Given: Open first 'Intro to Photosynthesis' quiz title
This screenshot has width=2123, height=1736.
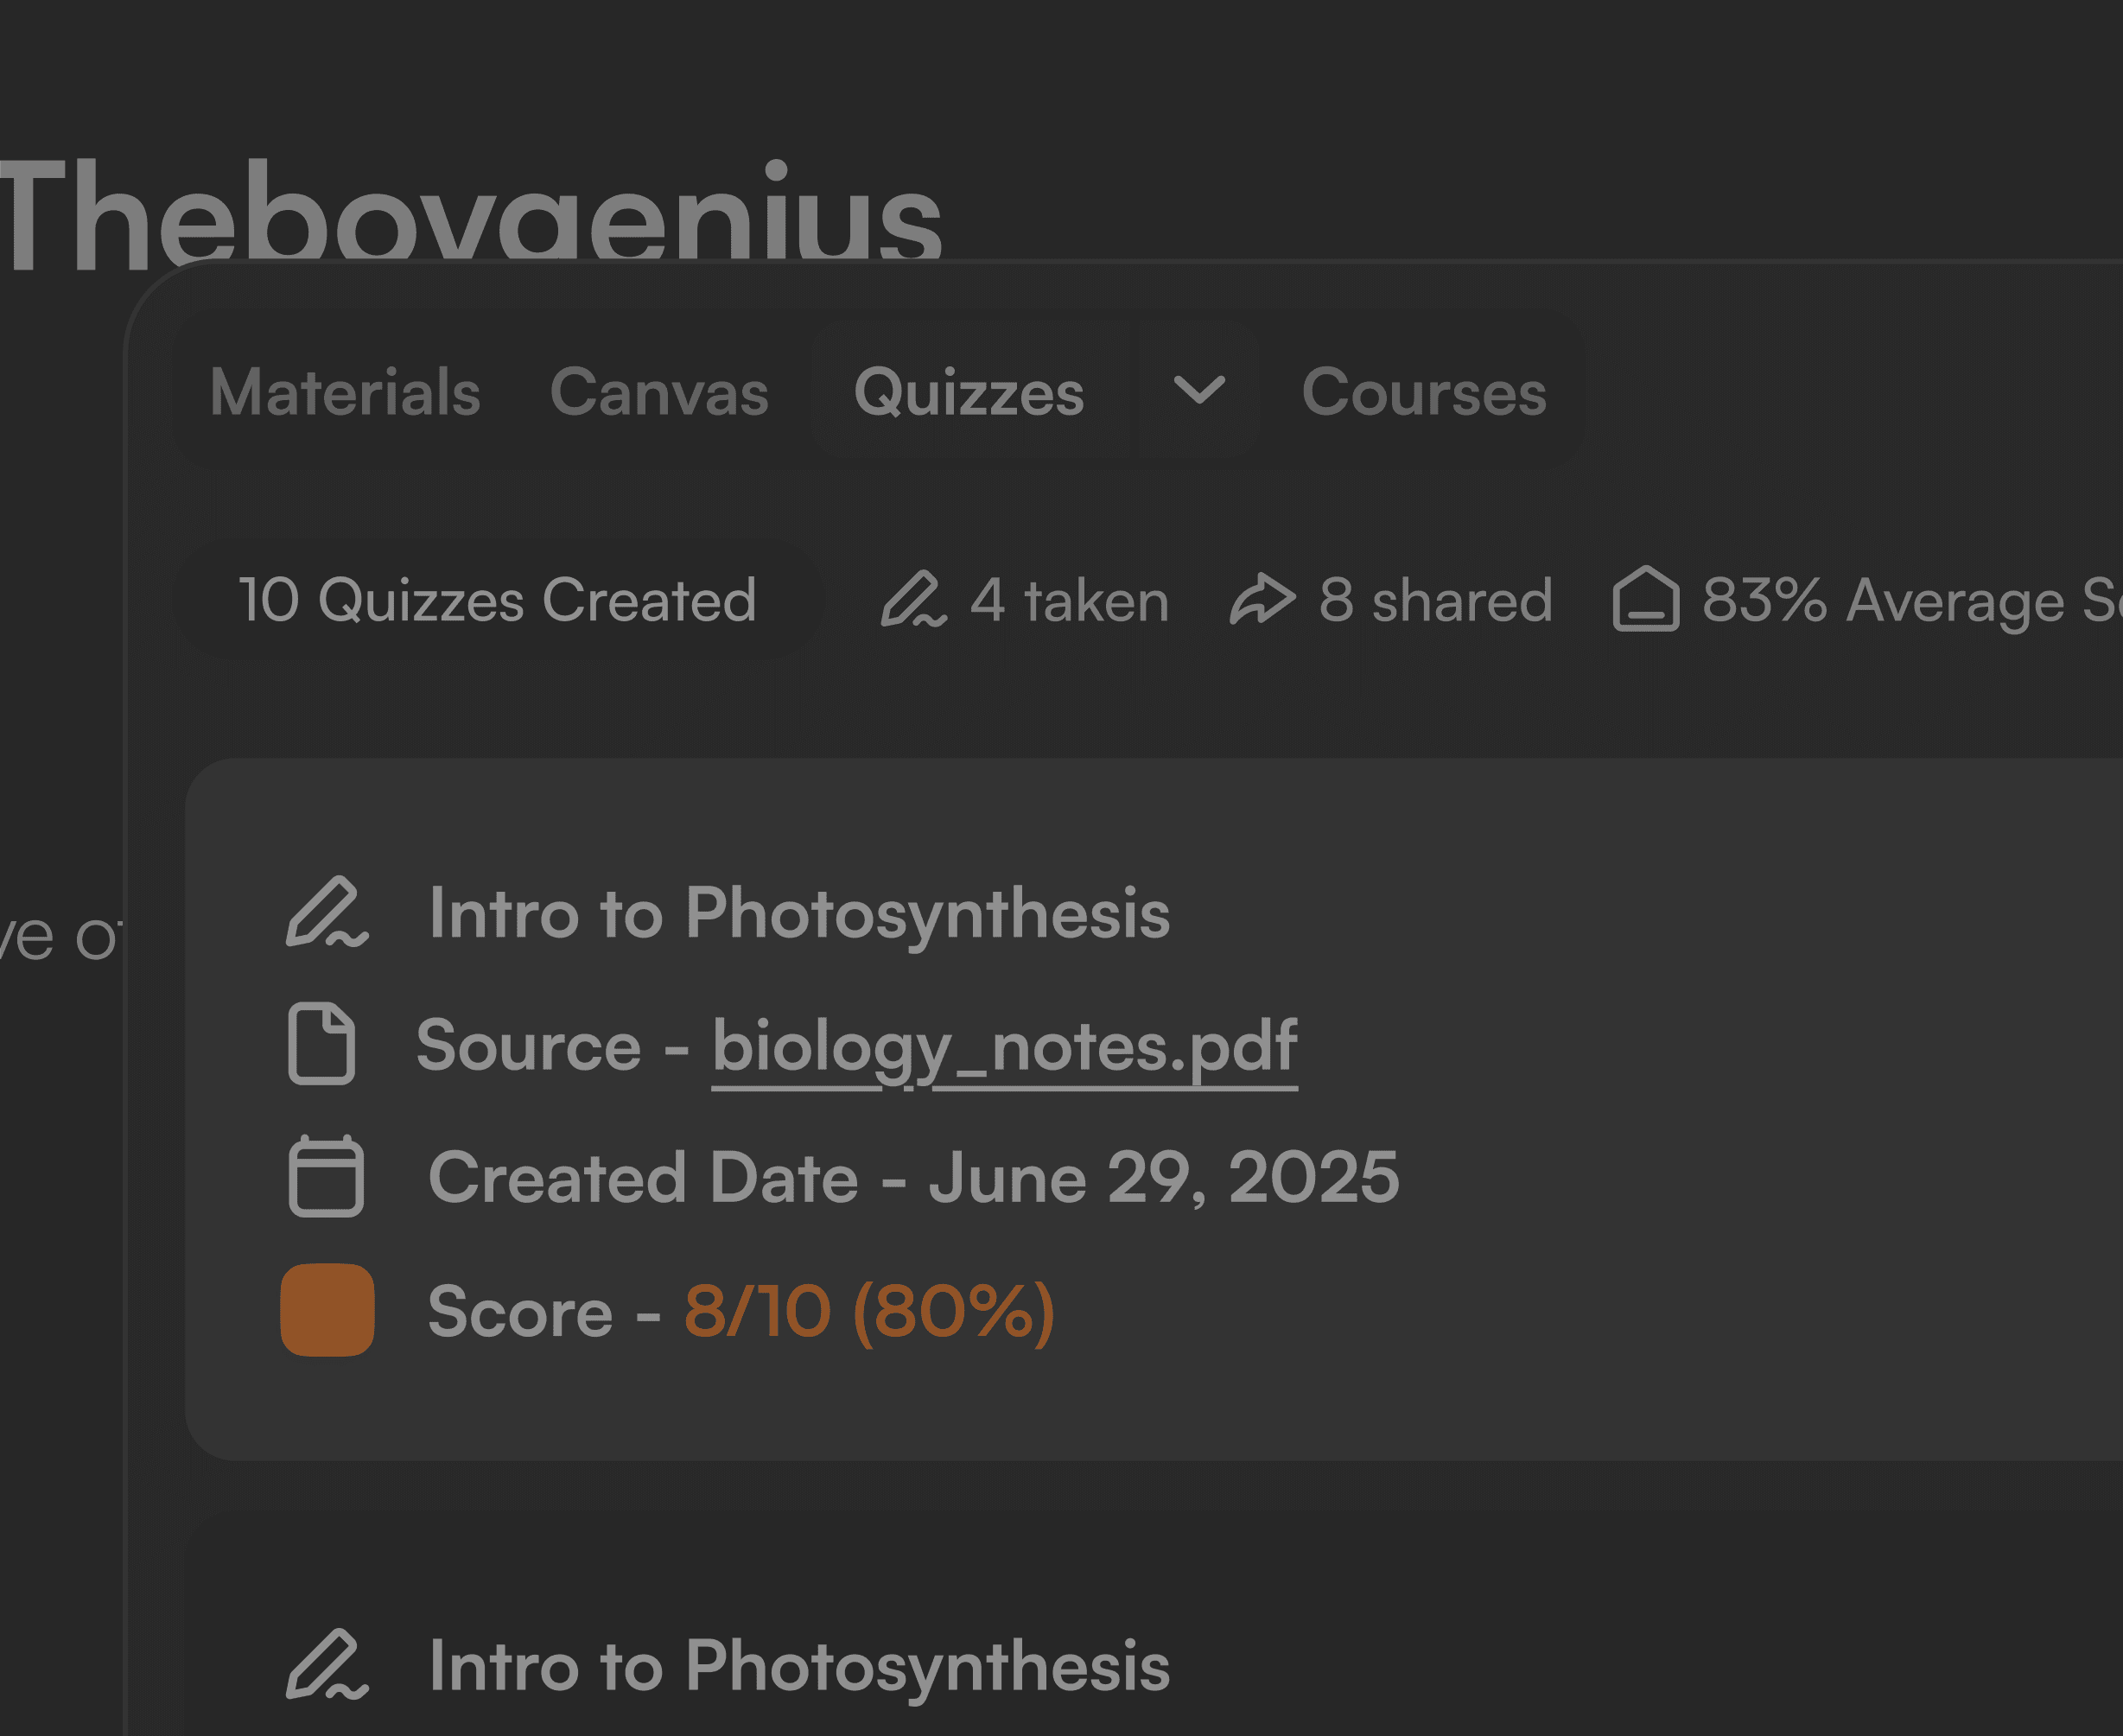Looking at the screenshot, I should pyautogui.click(x=799, y=913).
